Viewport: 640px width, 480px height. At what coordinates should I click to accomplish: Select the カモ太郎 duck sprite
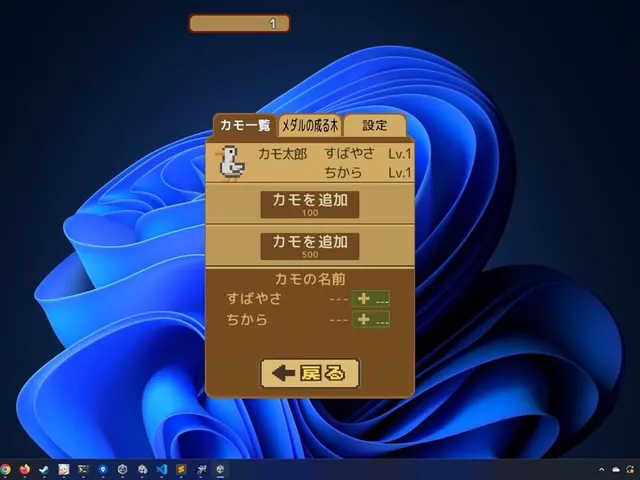231,163
